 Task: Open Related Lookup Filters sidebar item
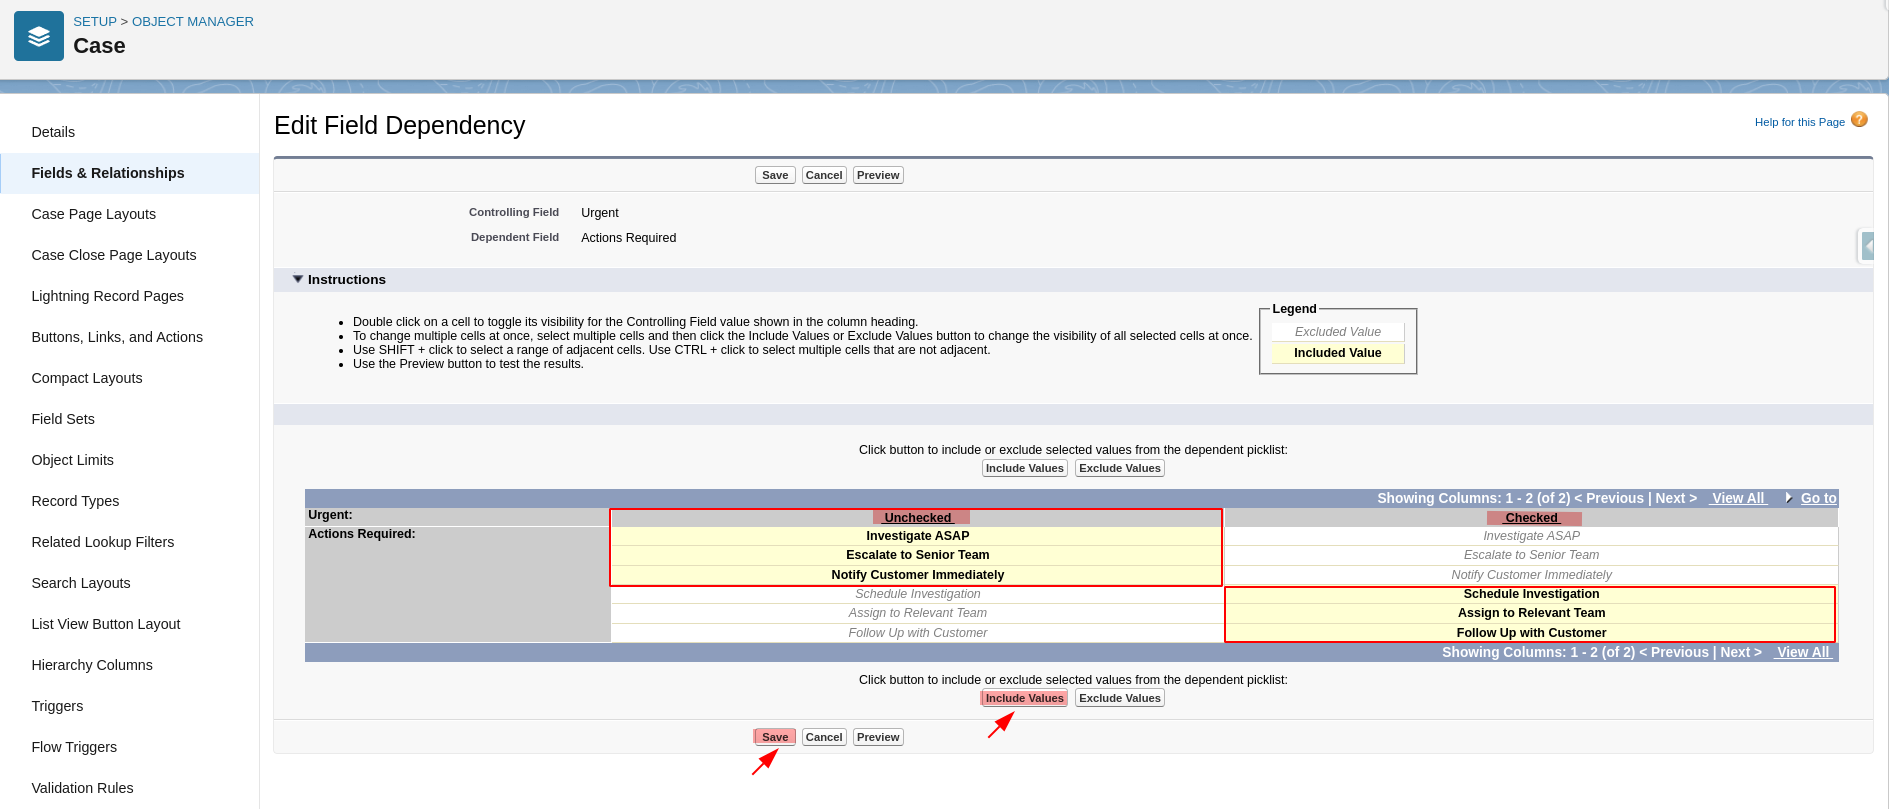[x=103, y=542]
